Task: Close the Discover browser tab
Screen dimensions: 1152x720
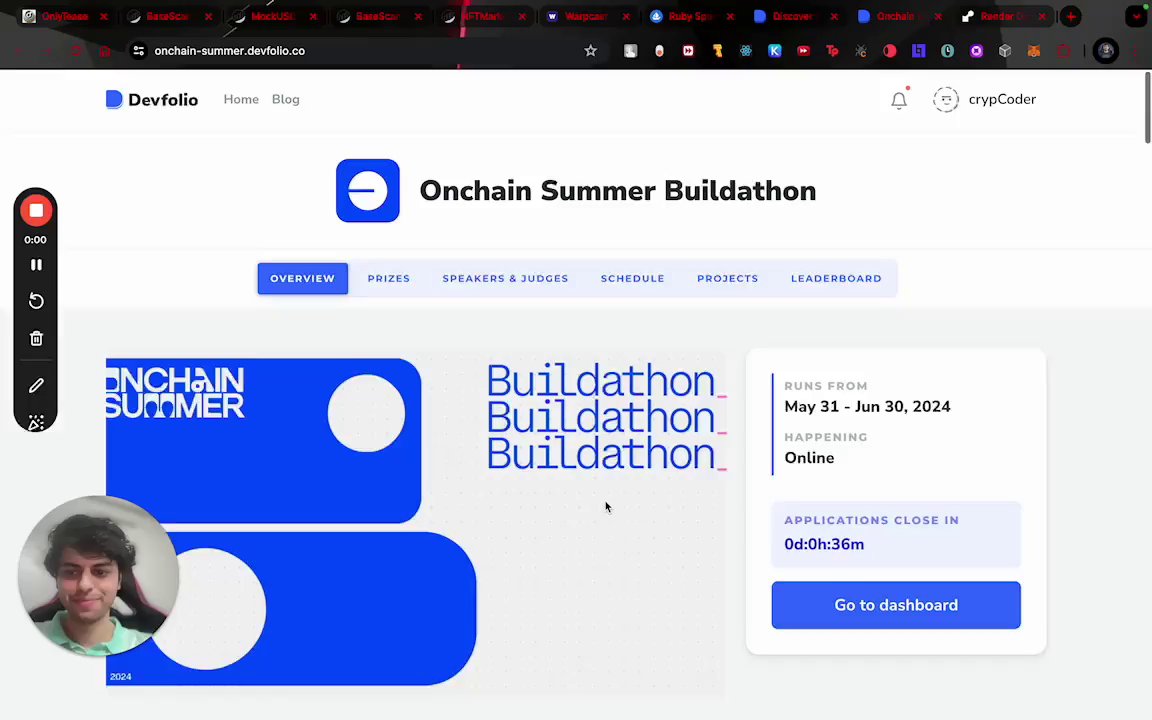Action: point(834,16)
